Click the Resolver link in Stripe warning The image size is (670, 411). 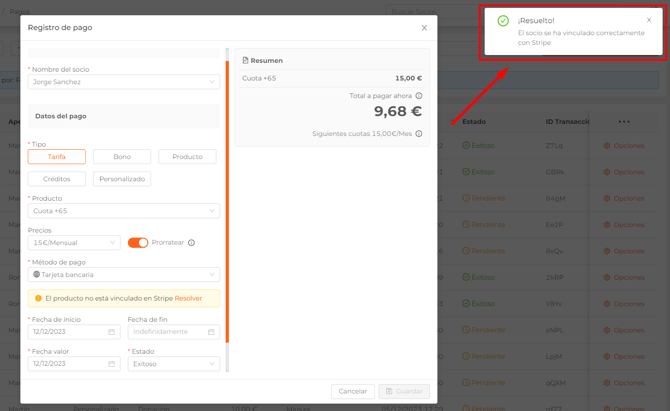tap(188, 299)
